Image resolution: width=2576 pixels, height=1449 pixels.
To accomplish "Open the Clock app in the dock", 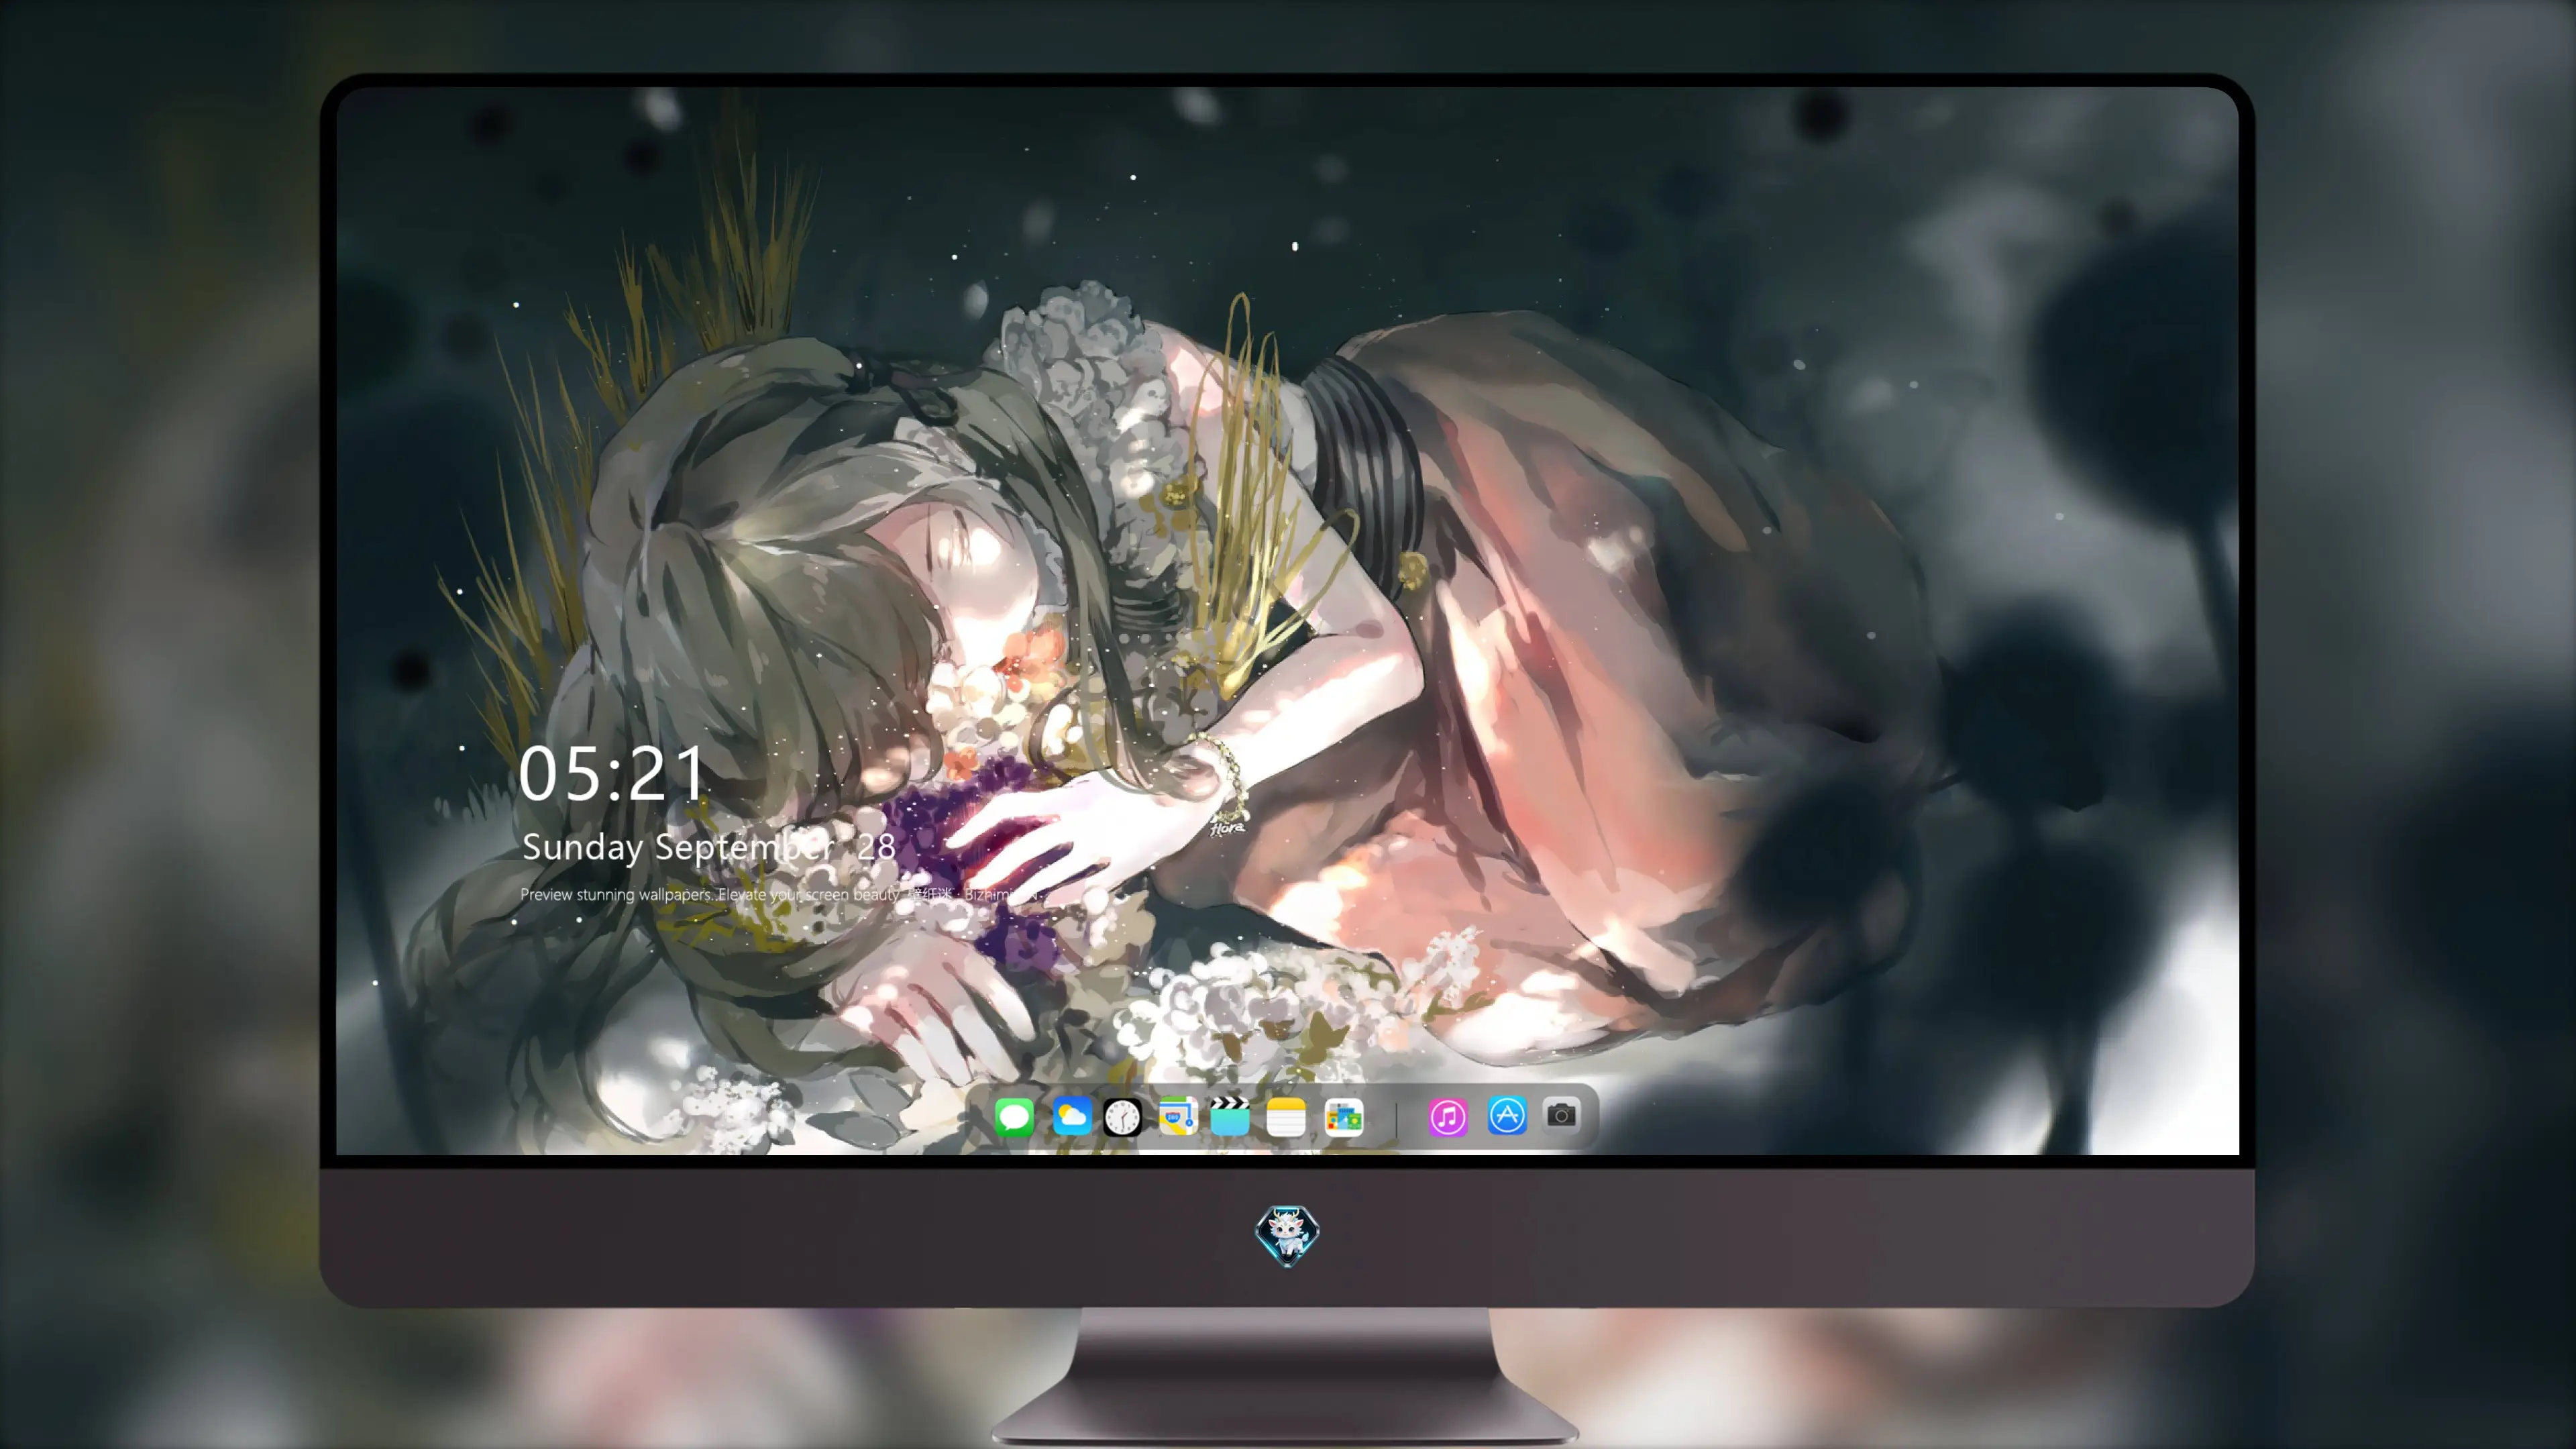I will [1122, 1116].
